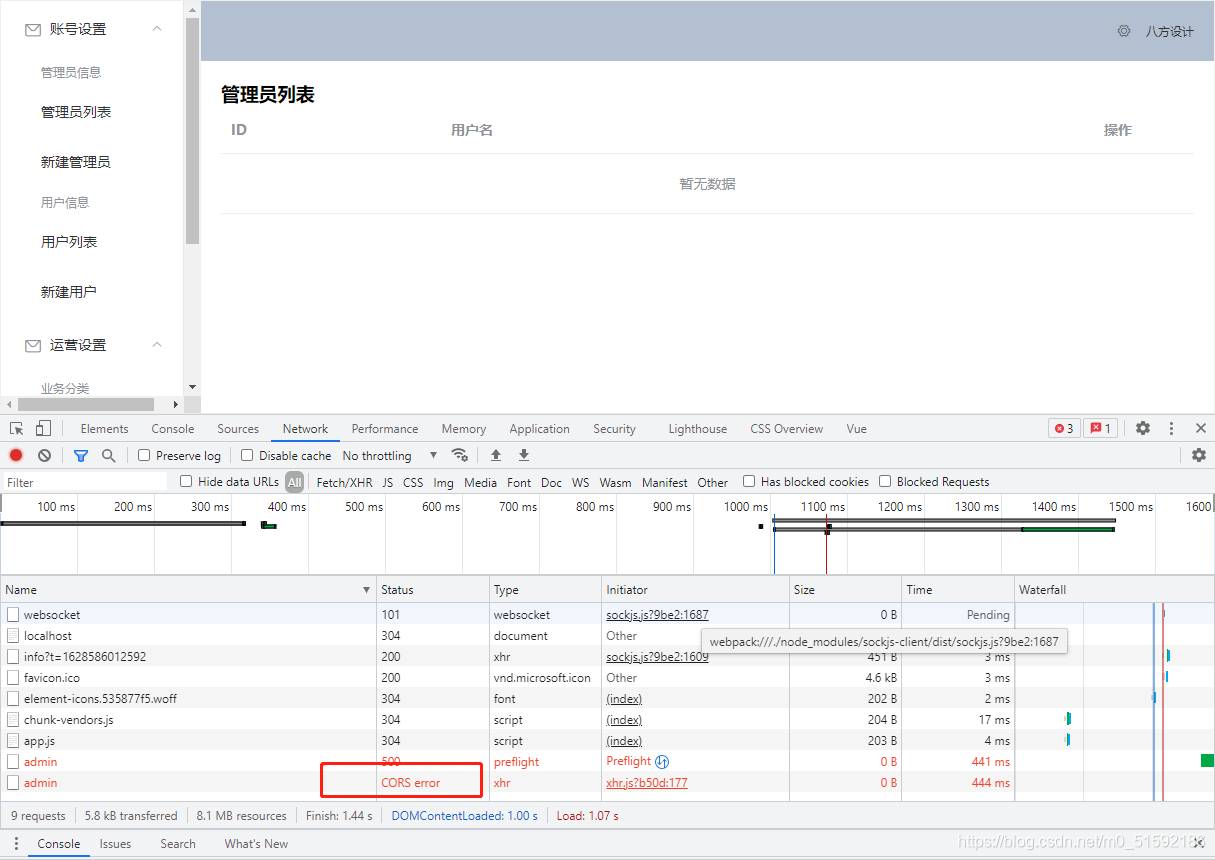Filter requests by WS type
1215x860 pixels.
[580, 482]
